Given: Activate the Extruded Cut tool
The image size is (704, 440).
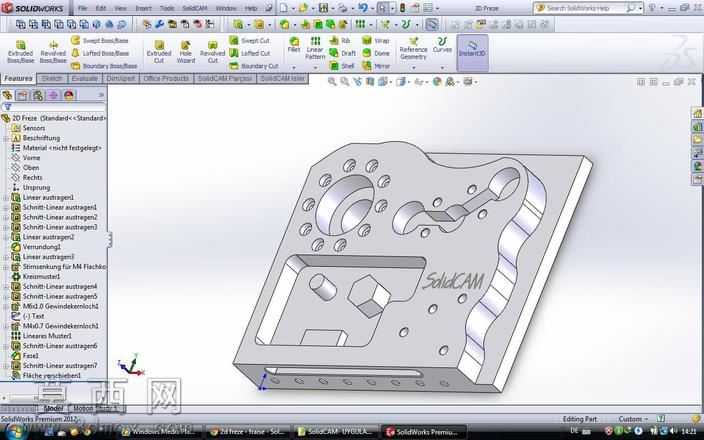Looking at the screenshot, I should [x=159, y=52].
